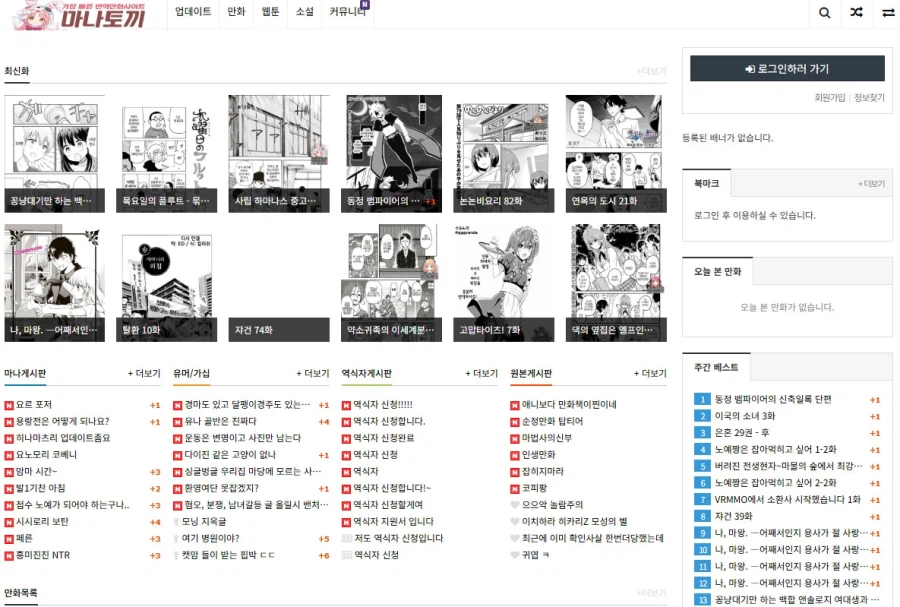
Task: Open 사립 하마나스 중고 thumbnail
Action: (279, 154)
